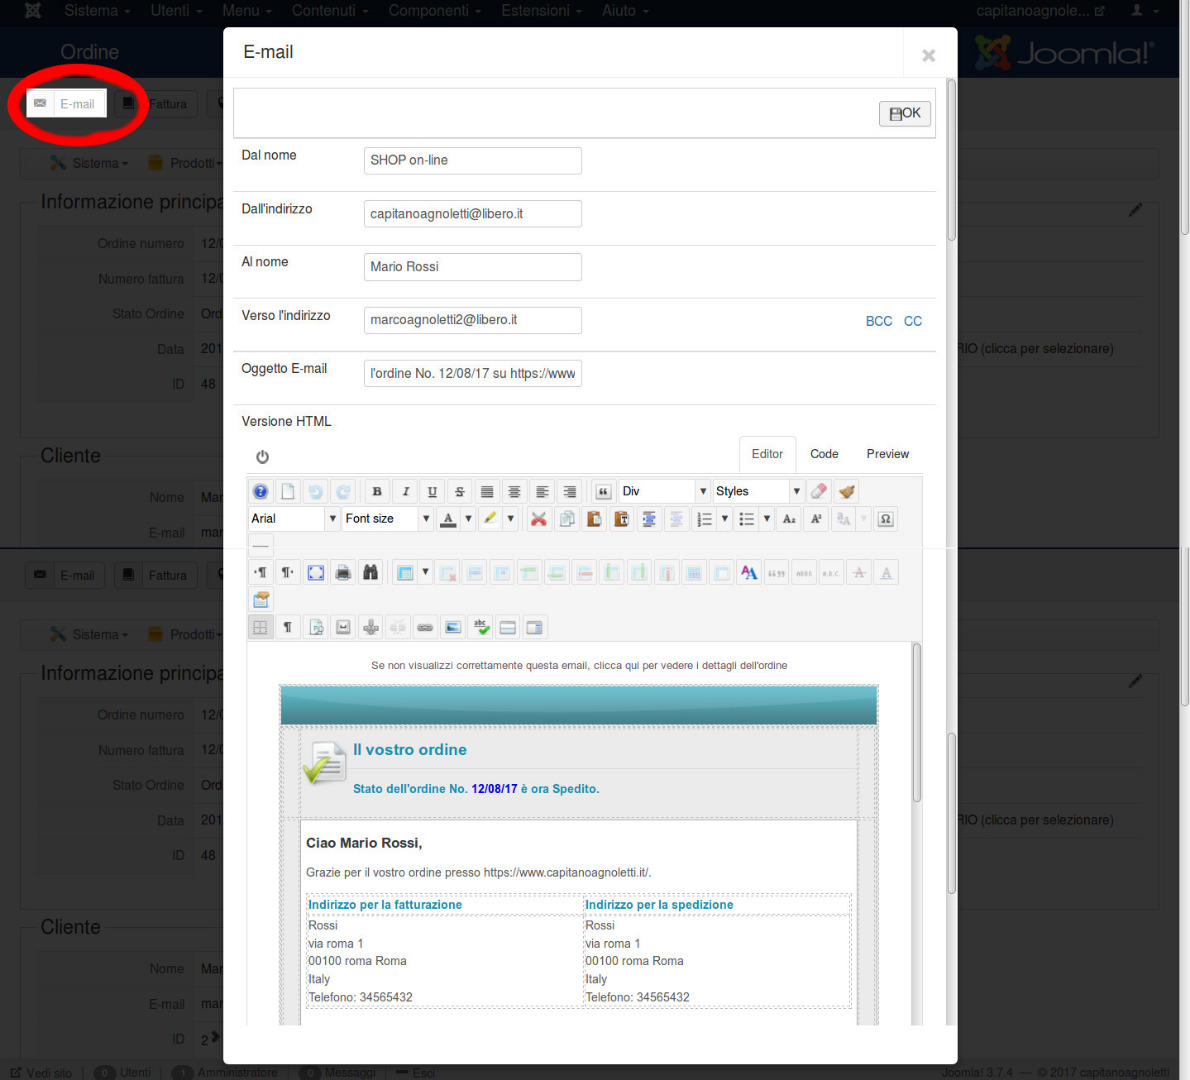Expand the bullet list style arrow
Image resolution: width=1190 pixels, height=1080 pixels.
click(x=767, y=519)
